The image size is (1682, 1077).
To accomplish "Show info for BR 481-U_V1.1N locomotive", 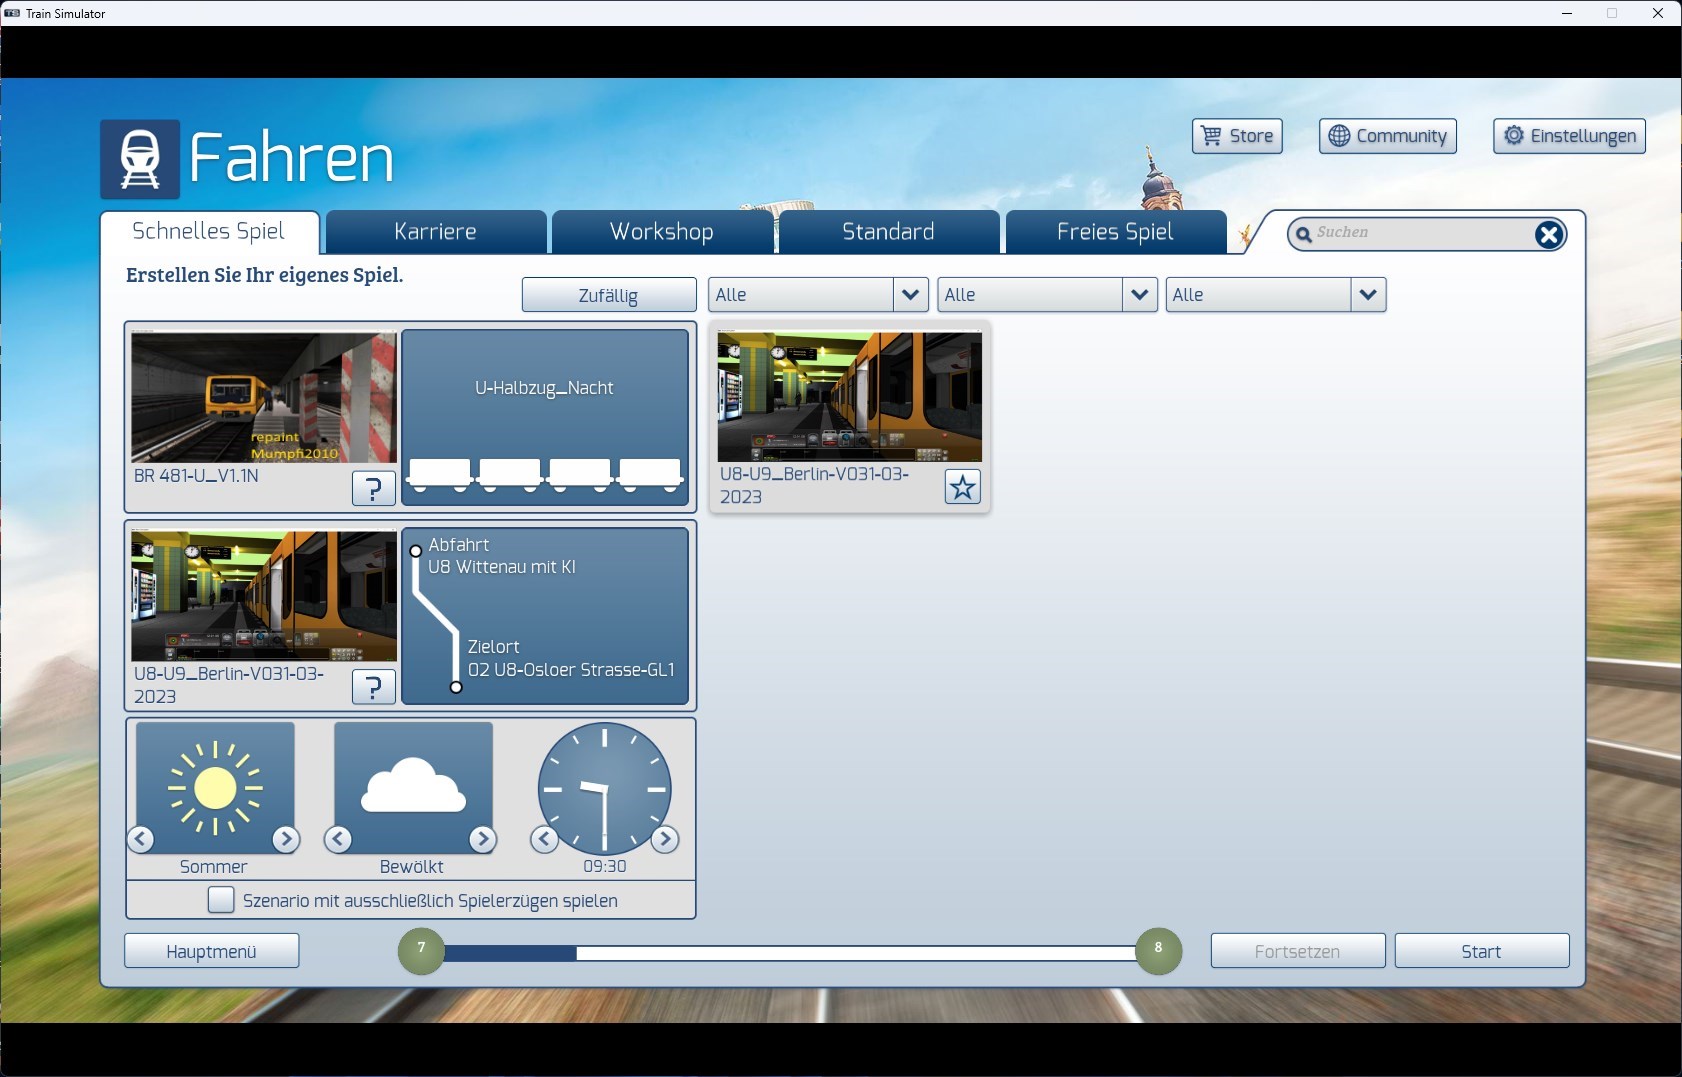I will (374, 488).
